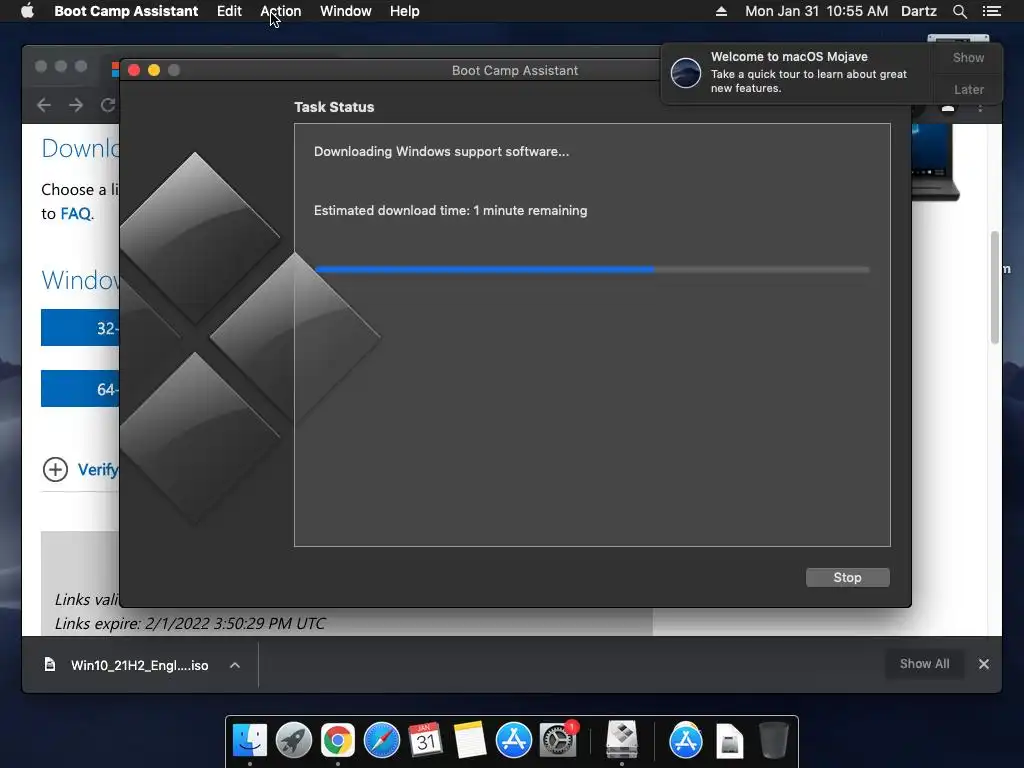
Task: Open System Preferences from the Dock
Action: (x=557, y=740)
